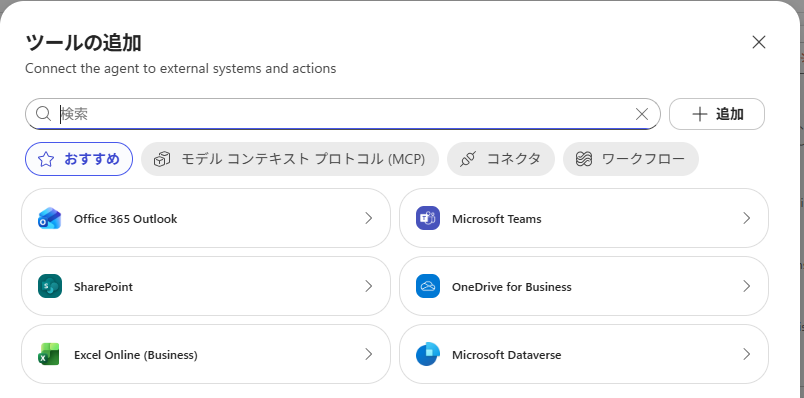Viewport: 804px width, 398px height.
Task: Expand Microsoft Dataverse with its chevron
Action: point(747,354)
